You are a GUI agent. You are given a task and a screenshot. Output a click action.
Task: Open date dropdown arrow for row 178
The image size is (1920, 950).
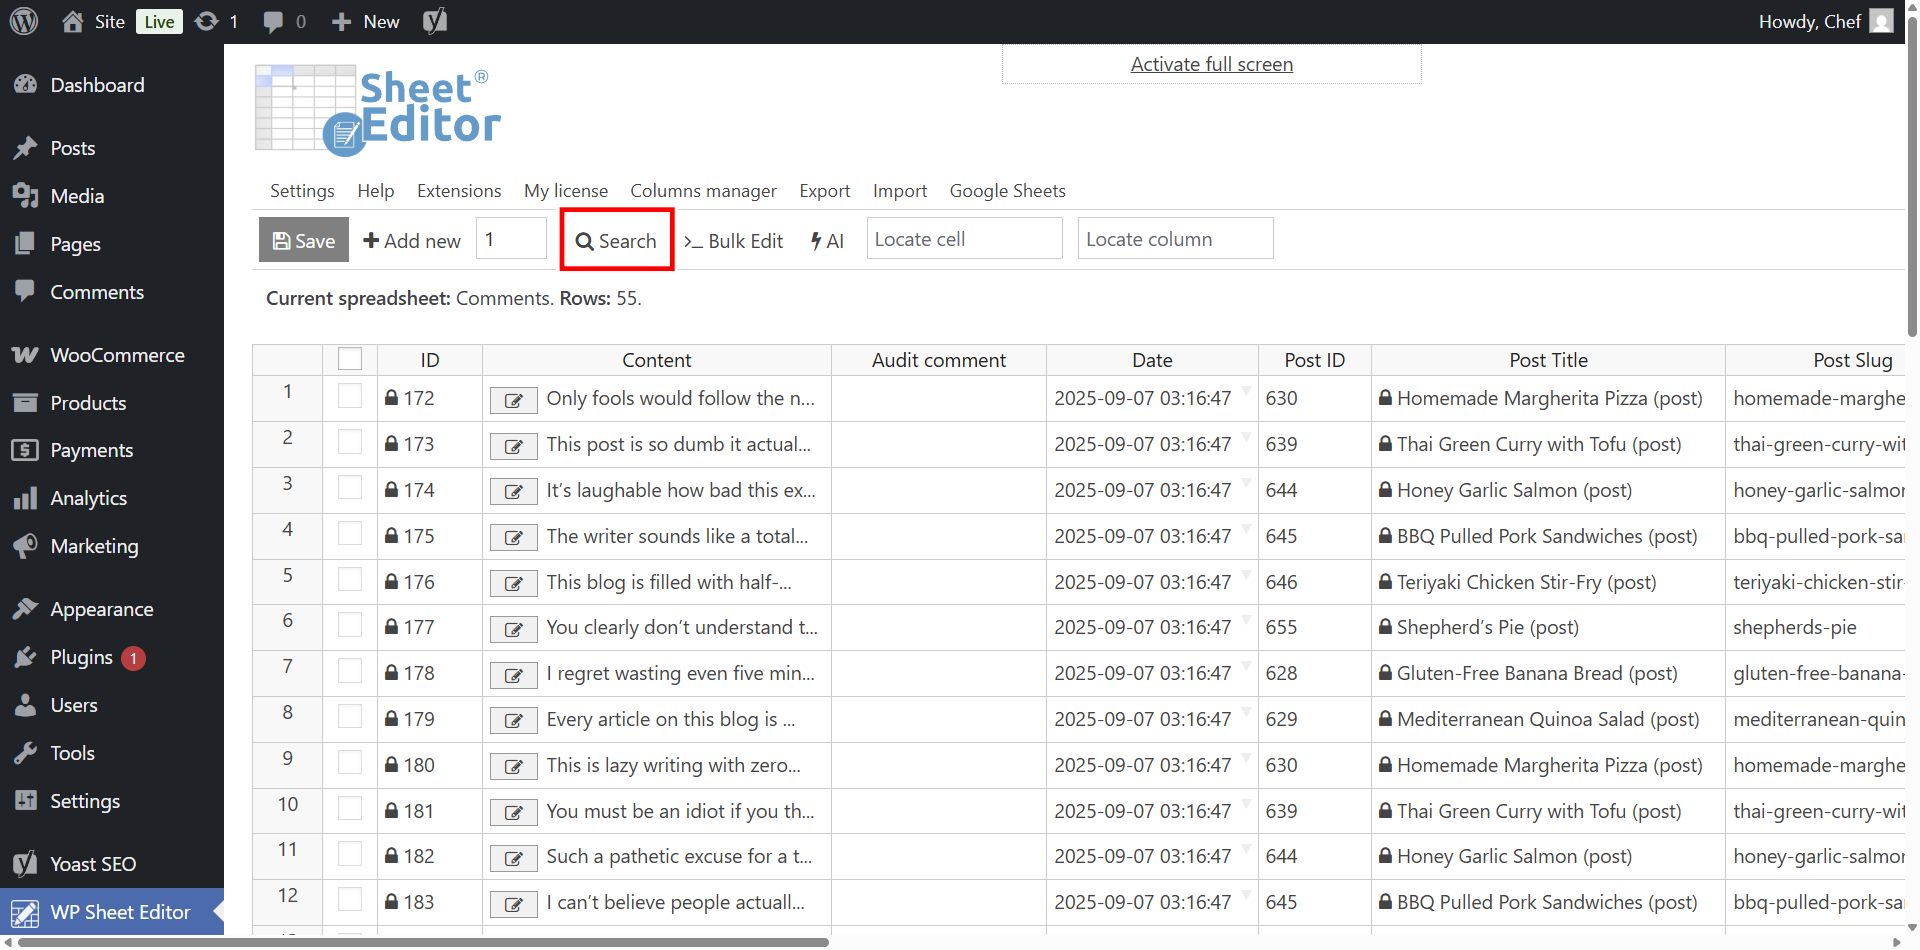tap(1246, 664)
